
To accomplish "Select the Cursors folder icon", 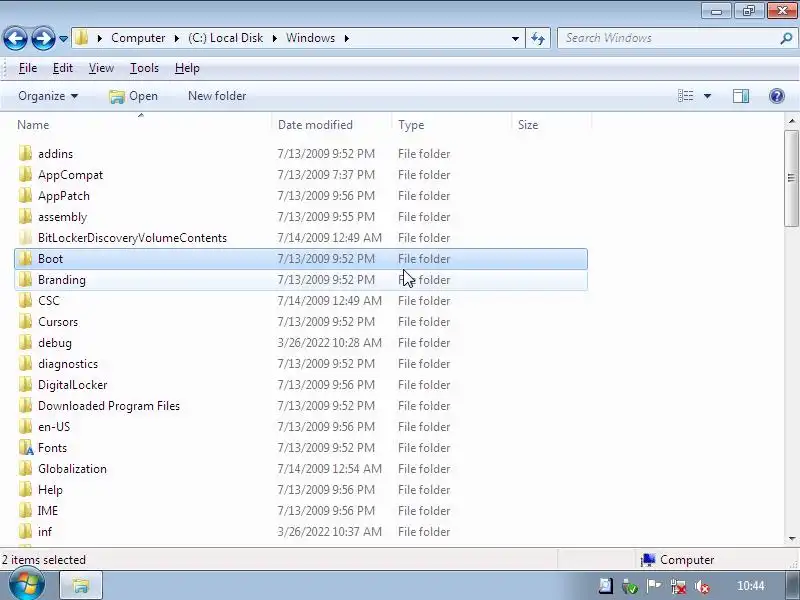I will (25, 321).
